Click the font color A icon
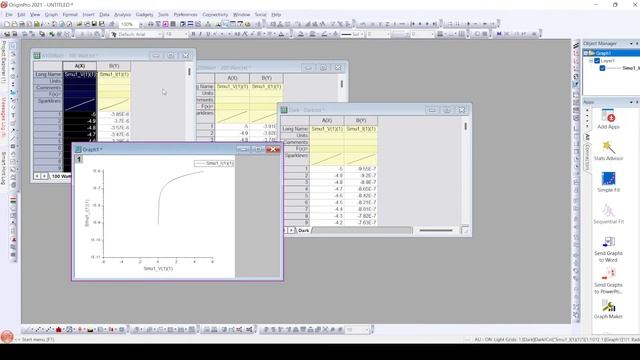The height and width of the screenshot is (360, 640). pyautogui.click(x=281, y=34)
